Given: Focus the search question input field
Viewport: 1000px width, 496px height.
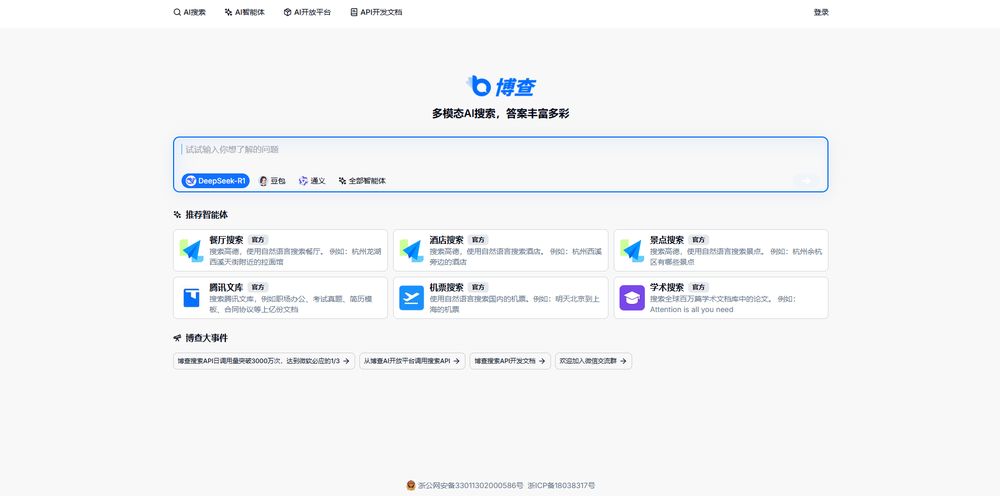Looking at the screenshot, I should [500, 150].
